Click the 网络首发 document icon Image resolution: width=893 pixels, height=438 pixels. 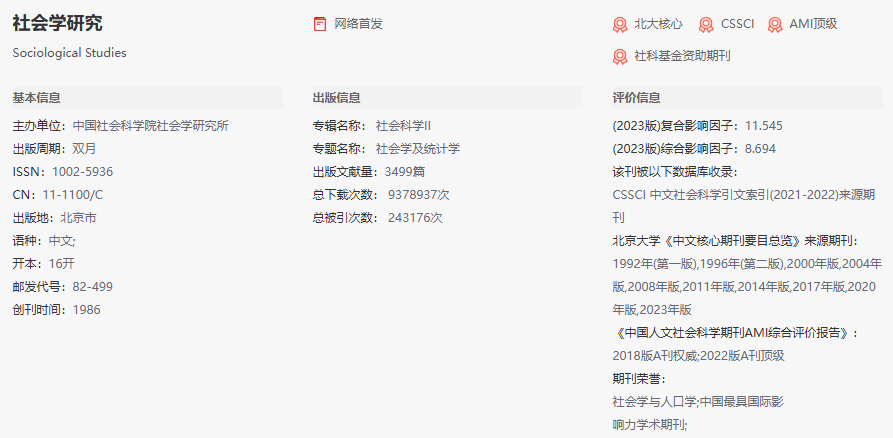[320, 24]
